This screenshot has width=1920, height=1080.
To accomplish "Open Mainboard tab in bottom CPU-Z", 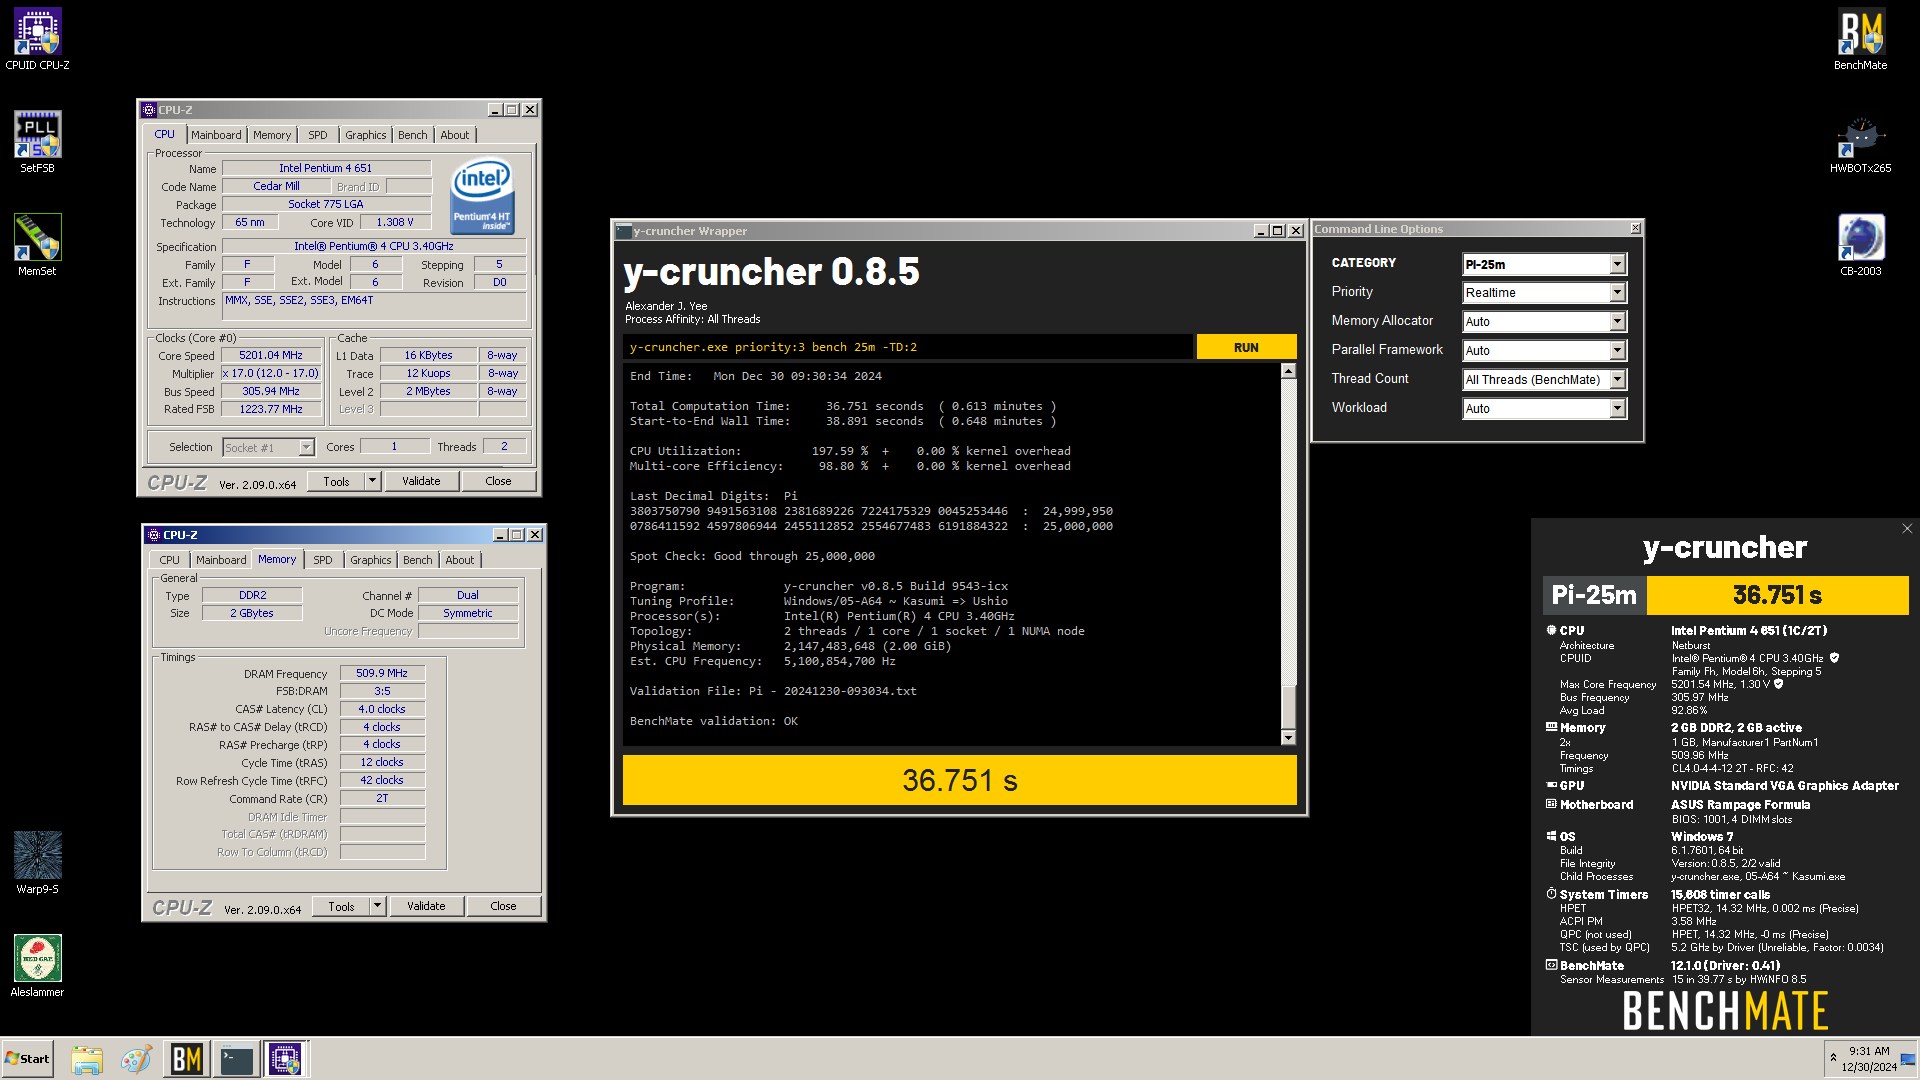I will point(221,560).
